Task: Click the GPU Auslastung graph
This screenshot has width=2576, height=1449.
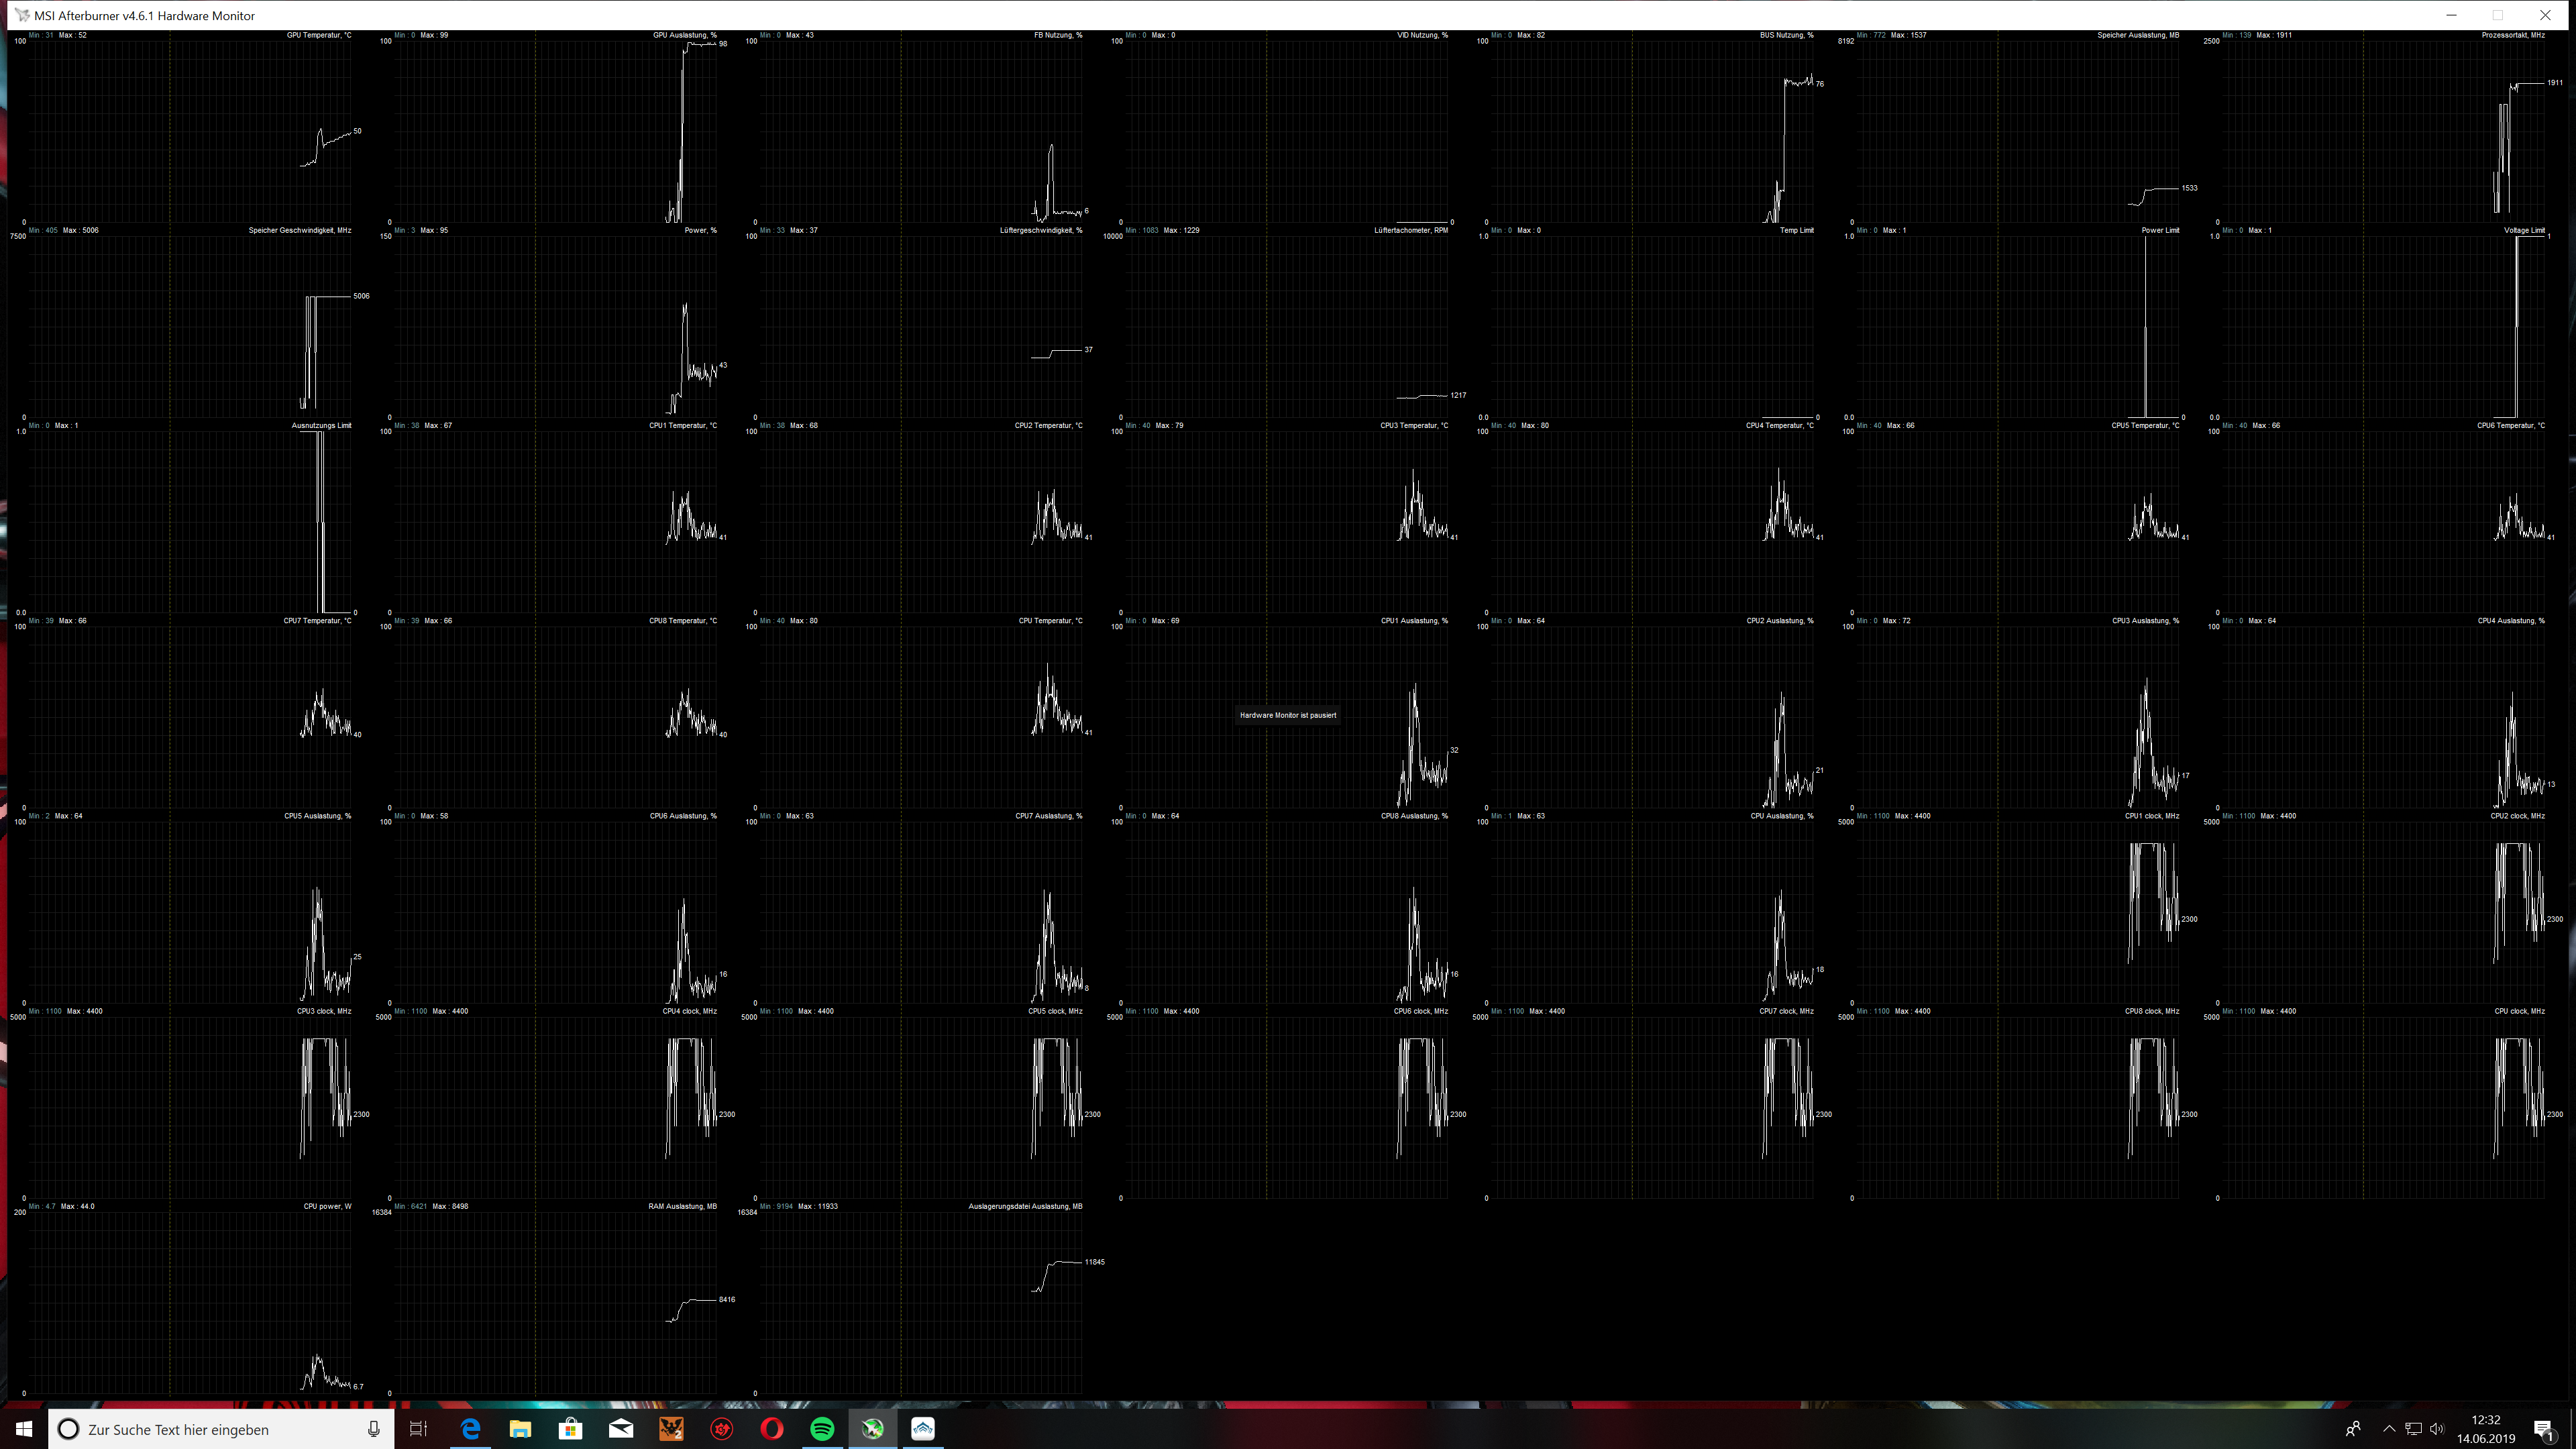Action: click(x=555, y=130)
